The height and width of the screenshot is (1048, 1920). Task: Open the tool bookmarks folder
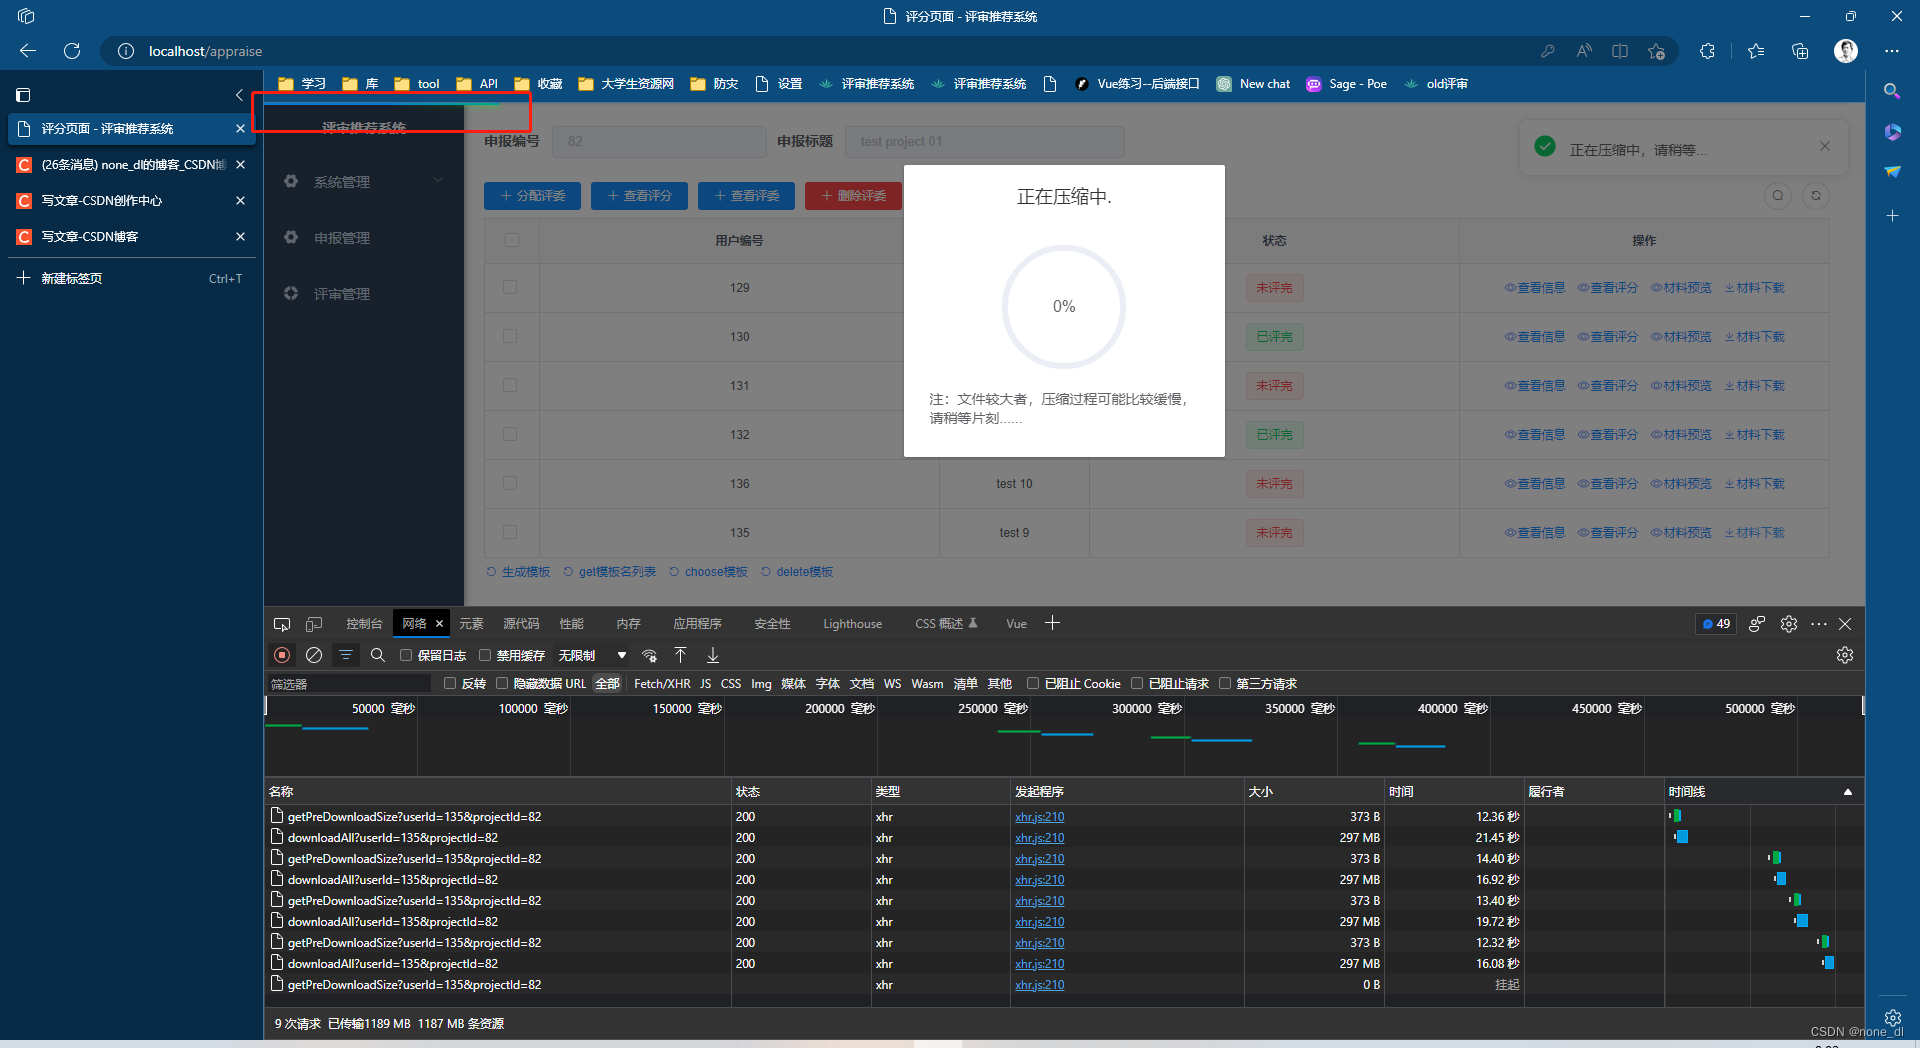417,84
